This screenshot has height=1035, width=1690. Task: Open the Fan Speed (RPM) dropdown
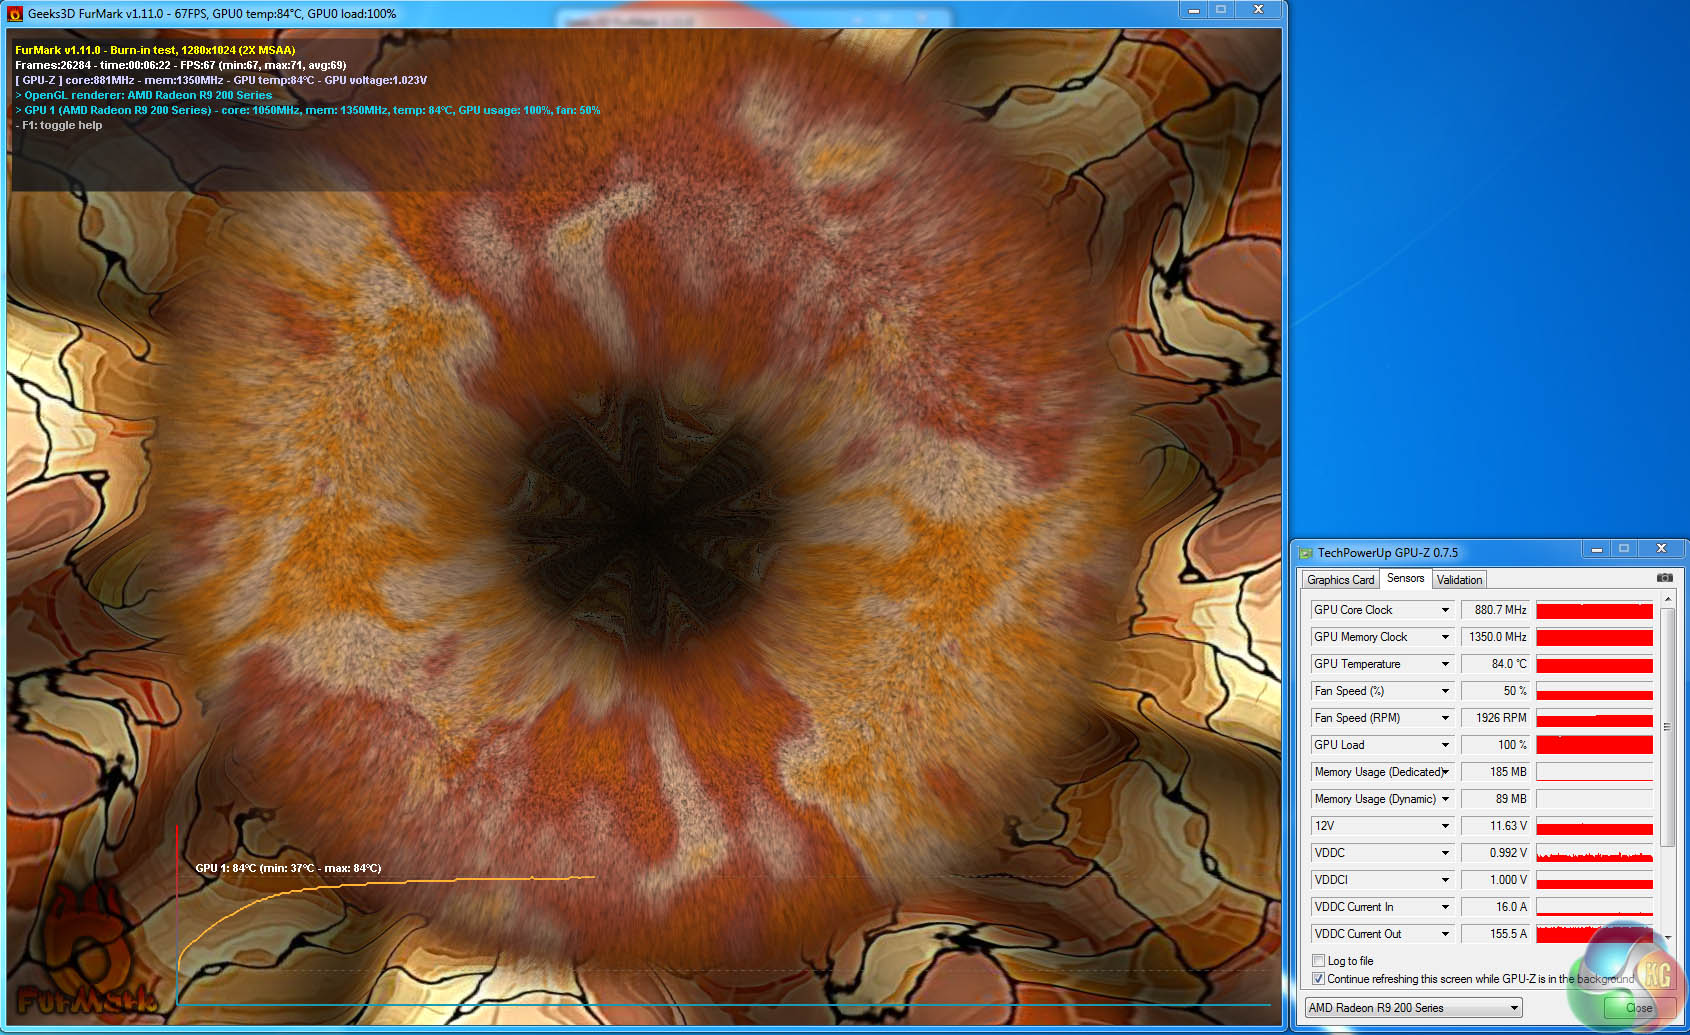point(1444,718)
